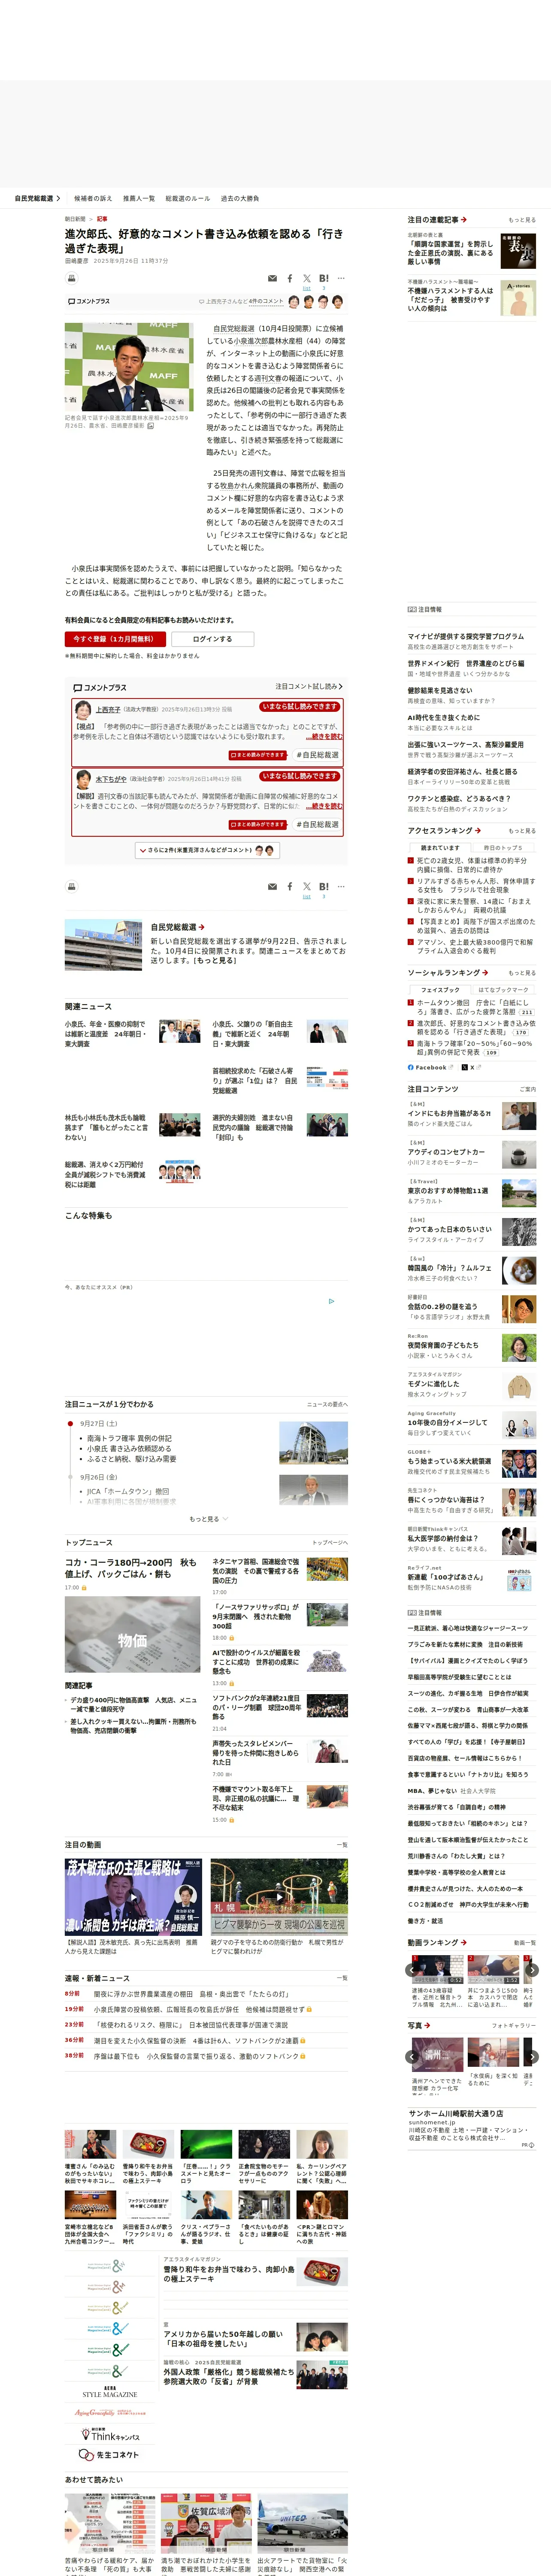Expand 続きを読む on 木下ちがや's comment

pyautogui.click(x=325, y=805)
